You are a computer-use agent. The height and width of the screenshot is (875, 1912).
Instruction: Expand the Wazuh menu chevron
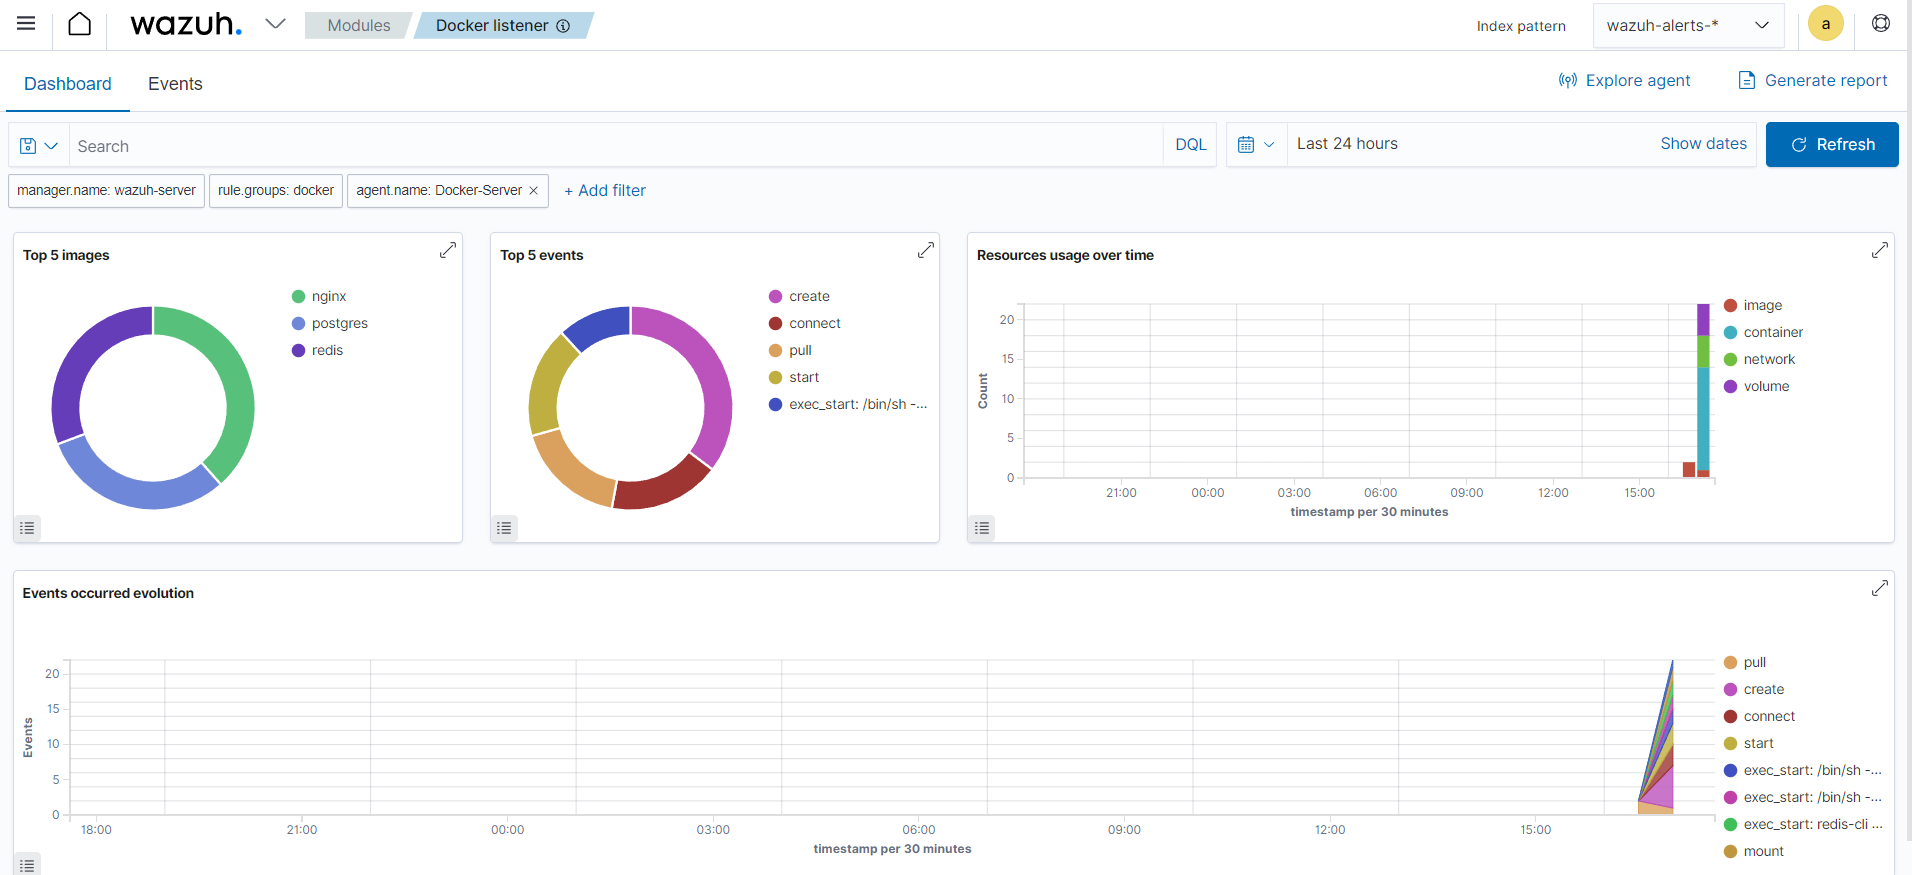coord(275,24)
